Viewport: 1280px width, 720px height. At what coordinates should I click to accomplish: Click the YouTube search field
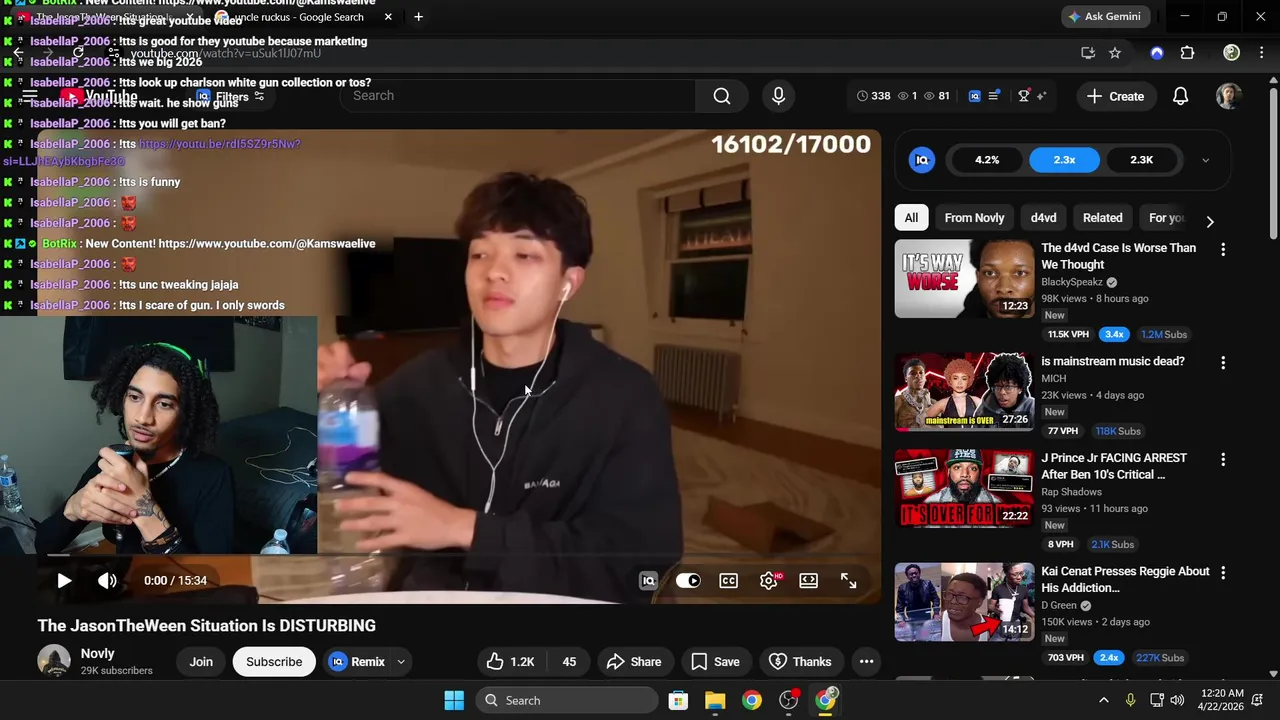(x=520, y=95)
